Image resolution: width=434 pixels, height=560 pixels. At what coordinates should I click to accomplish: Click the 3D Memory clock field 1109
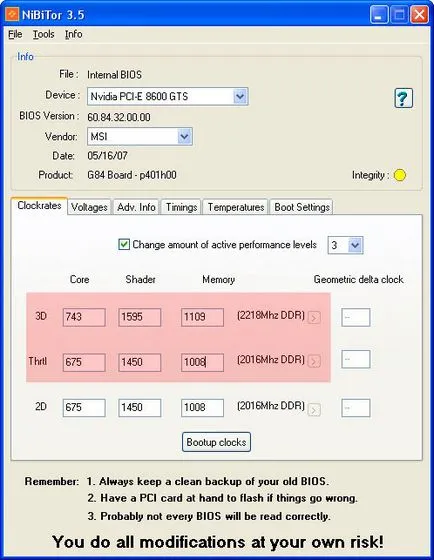[x=202, y=317]
